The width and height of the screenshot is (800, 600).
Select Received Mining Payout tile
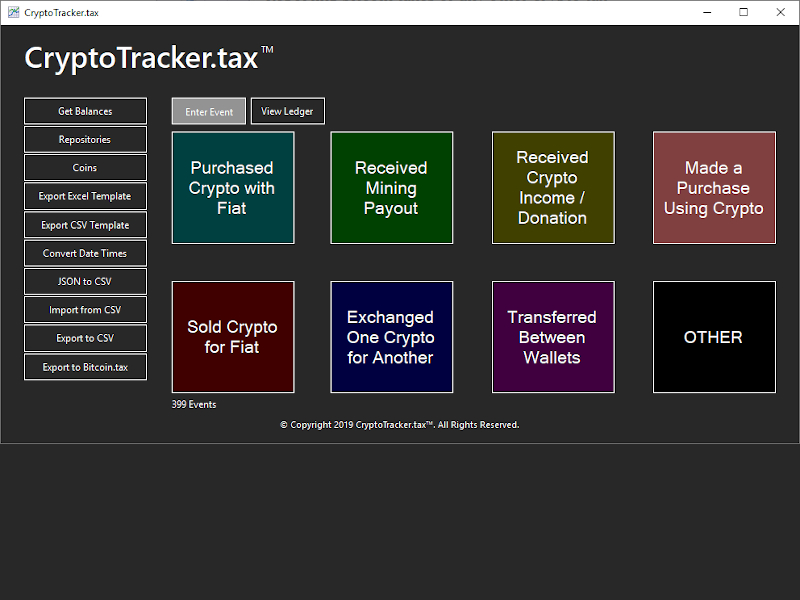click(391, 188)
